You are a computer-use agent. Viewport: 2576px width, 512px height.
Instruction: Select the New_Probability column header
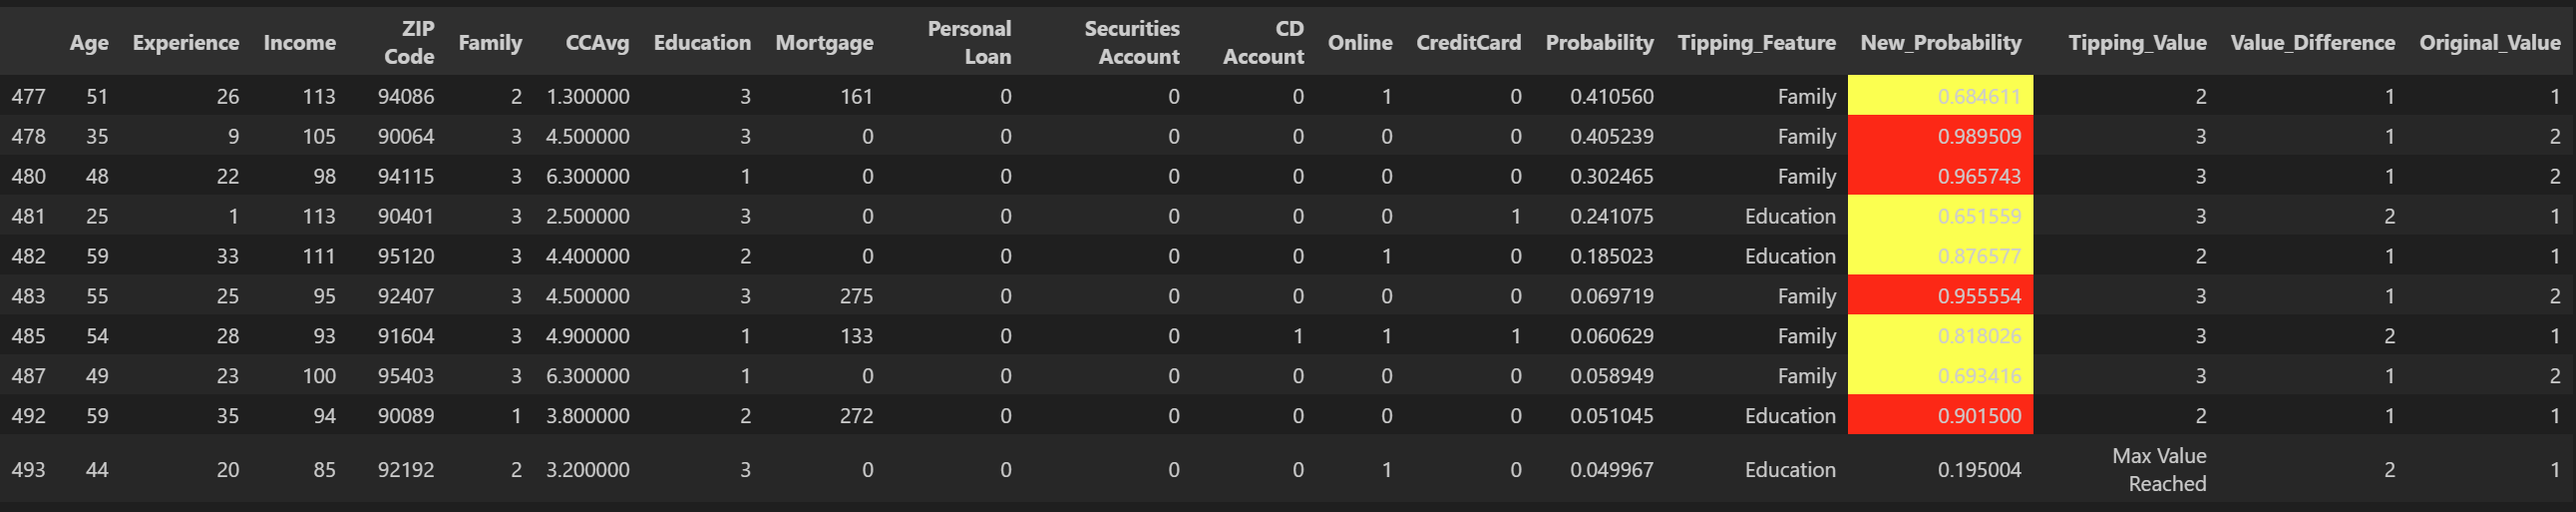tap(1939, 42)
